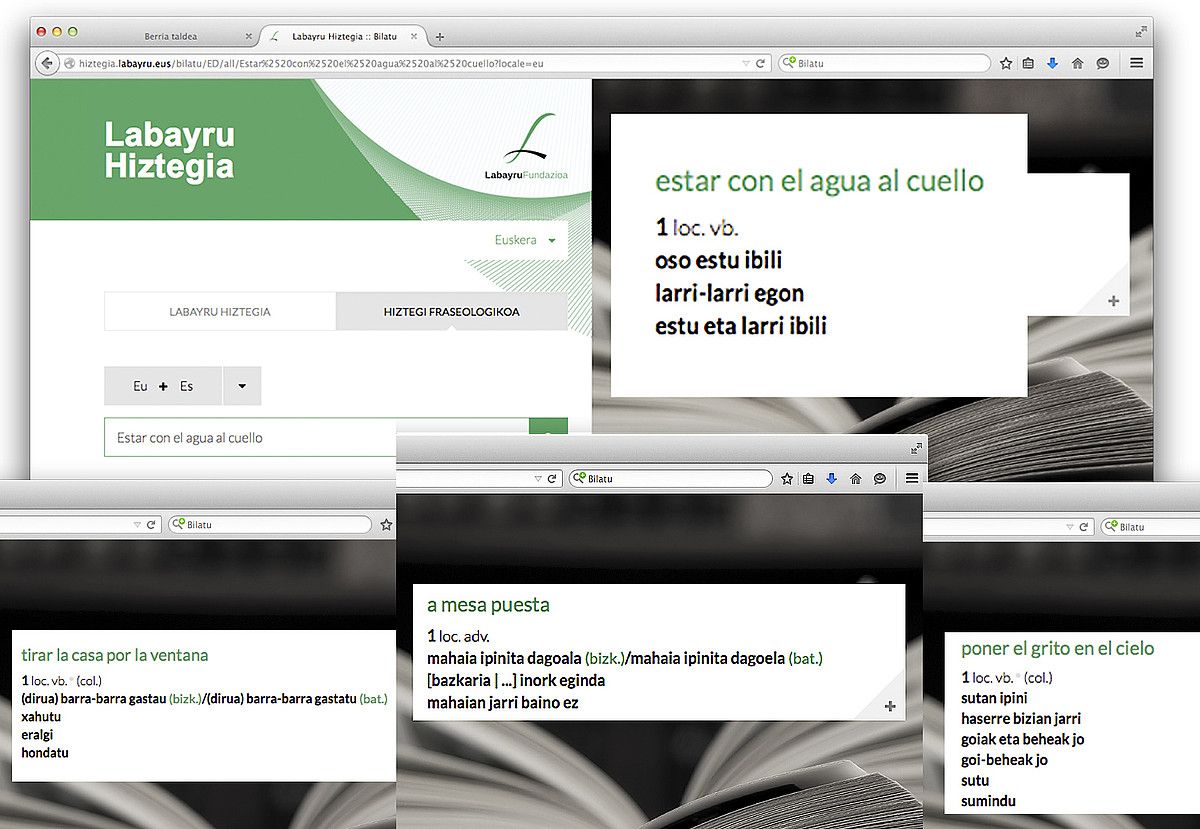Click the translation 'oso estu ibili'
Image resolution: width=1200 pixels, height=829 pixels.
pos(718,261)
